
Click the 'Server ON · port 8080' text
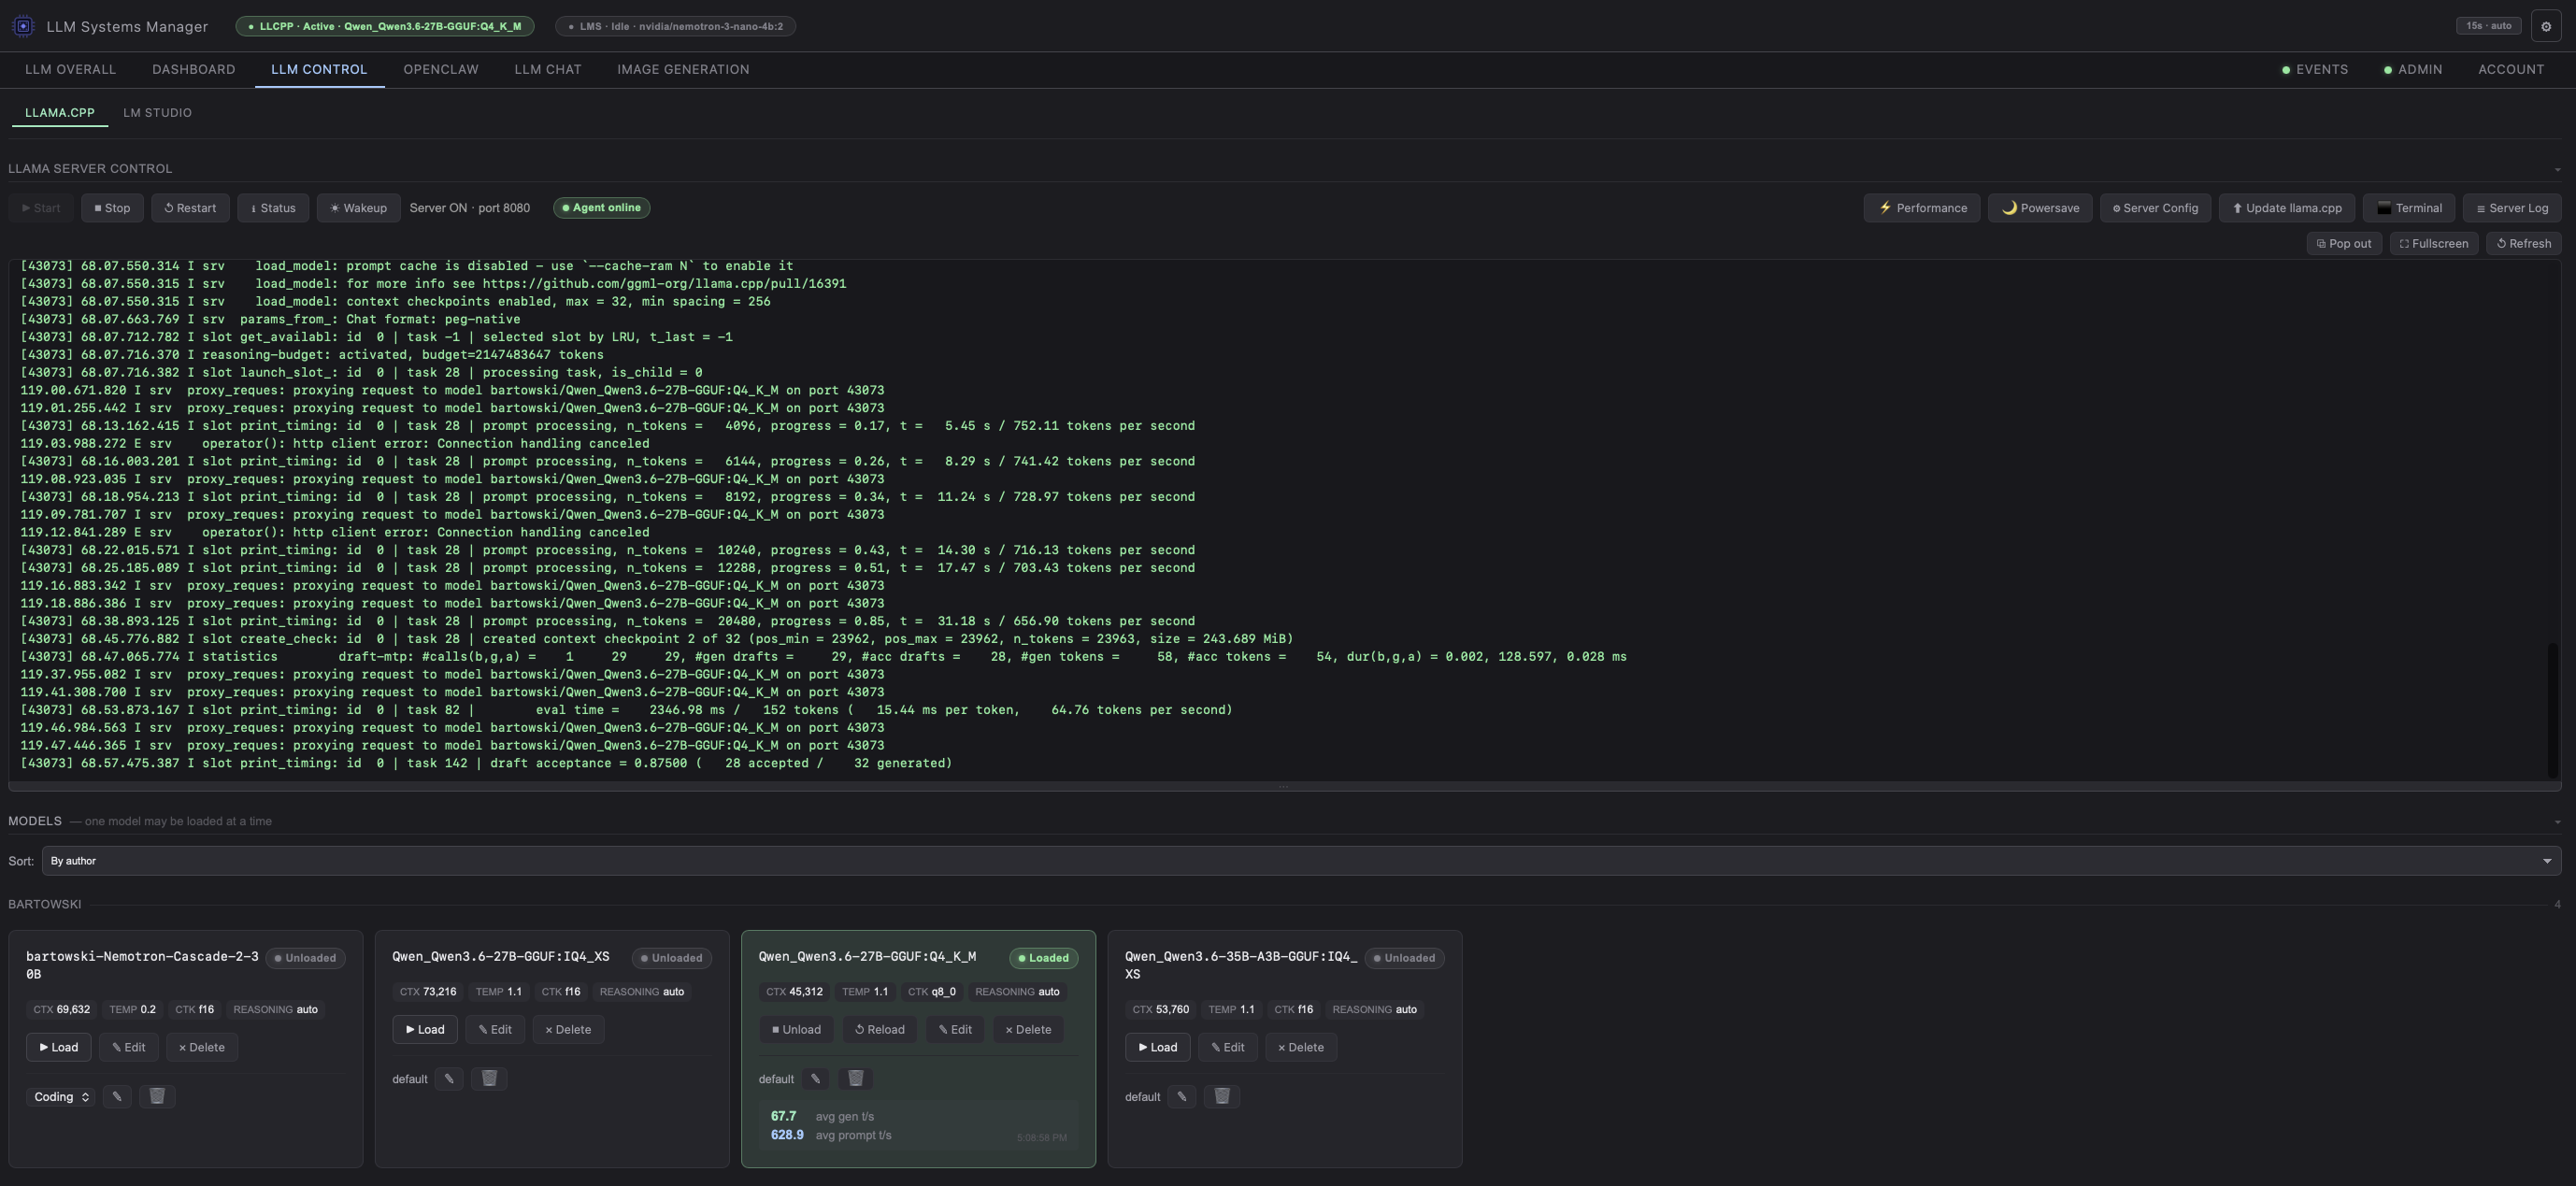point(470,208)
